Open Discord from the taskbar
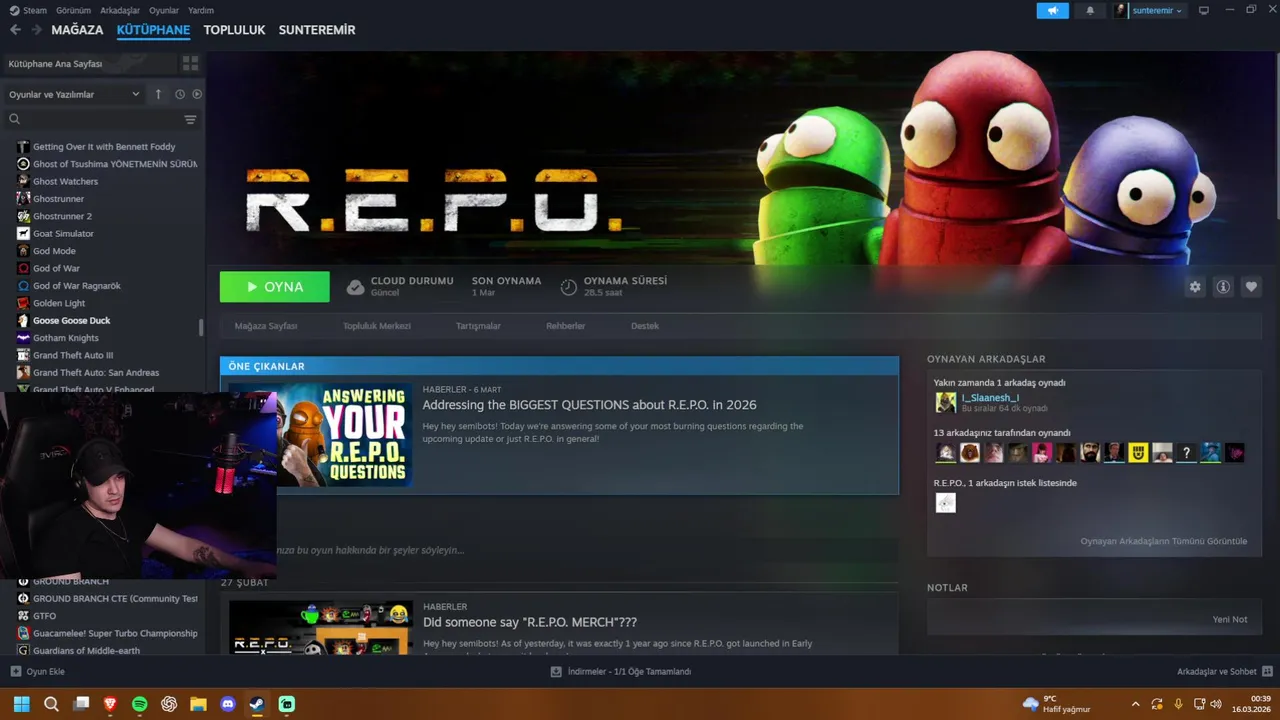1280x720 pixels. point(228,704)
